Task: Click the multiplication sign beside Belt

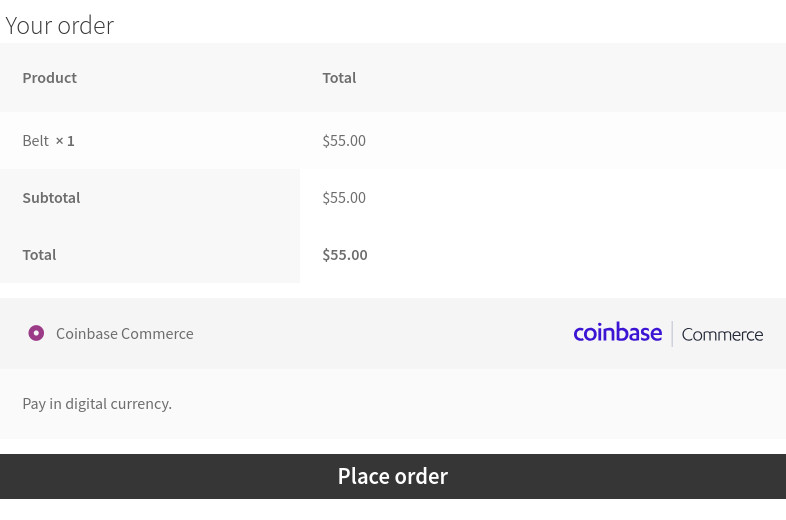Action: point(59,141)
